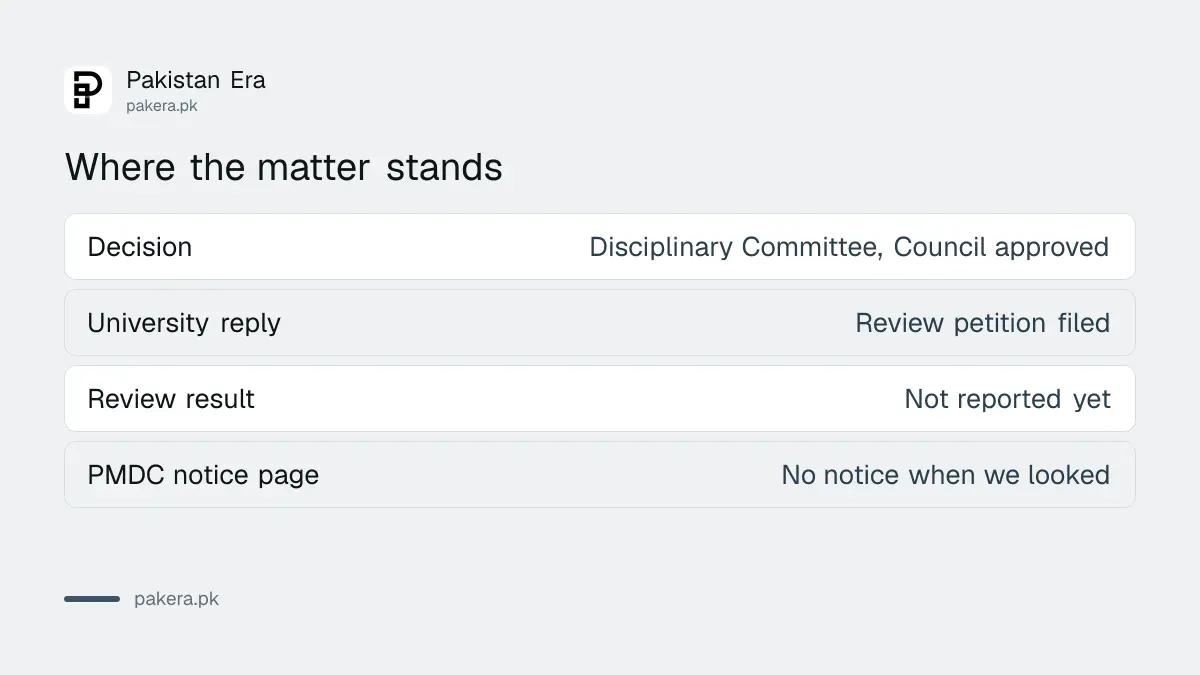This screenshot has width=1200, height=675.
Task: Open the pakera.pk link under the site name
Action: [162, 106]
